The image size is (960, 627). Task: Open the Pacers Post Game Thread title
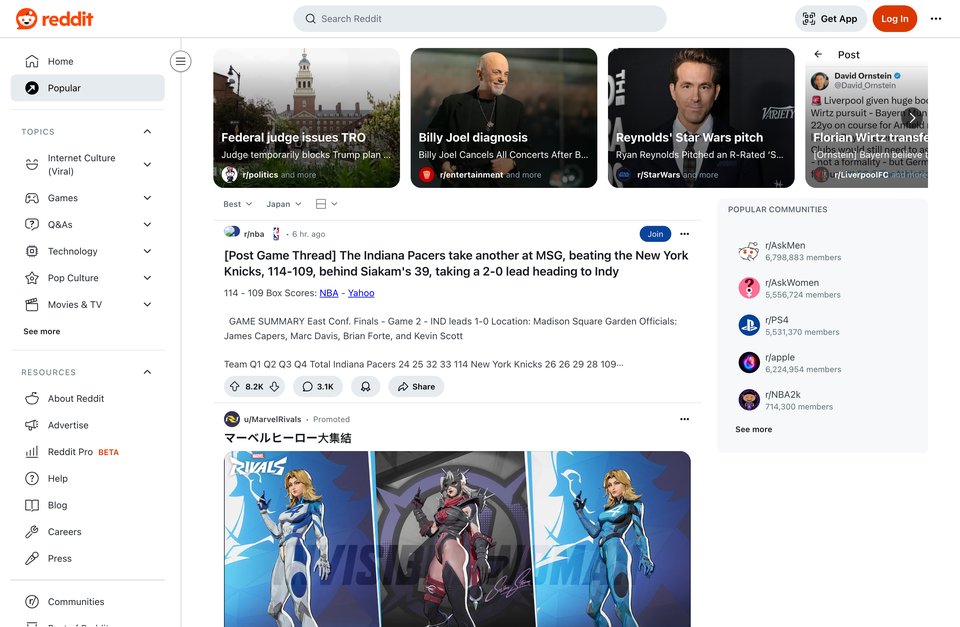pyautogui.click(x=456, y=263)
